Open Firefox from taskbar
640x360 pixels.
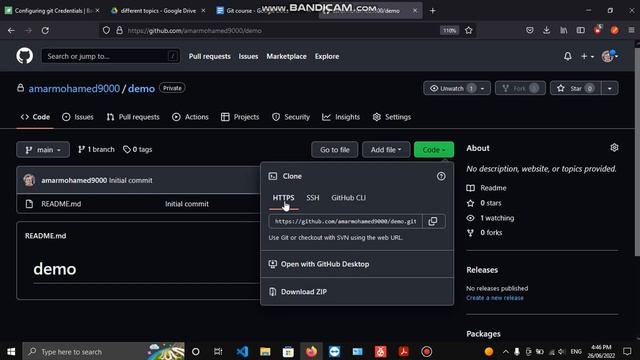311,351
